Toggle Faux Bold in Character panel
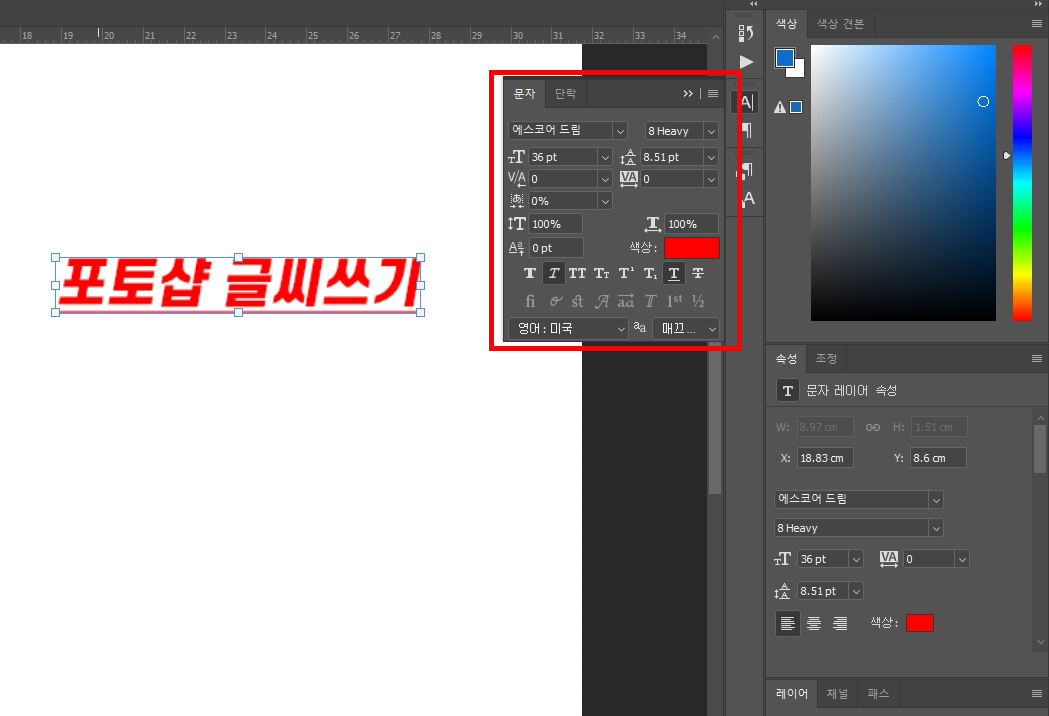The height and width of the screenshot is (716, 1049). tap(530, 273)
